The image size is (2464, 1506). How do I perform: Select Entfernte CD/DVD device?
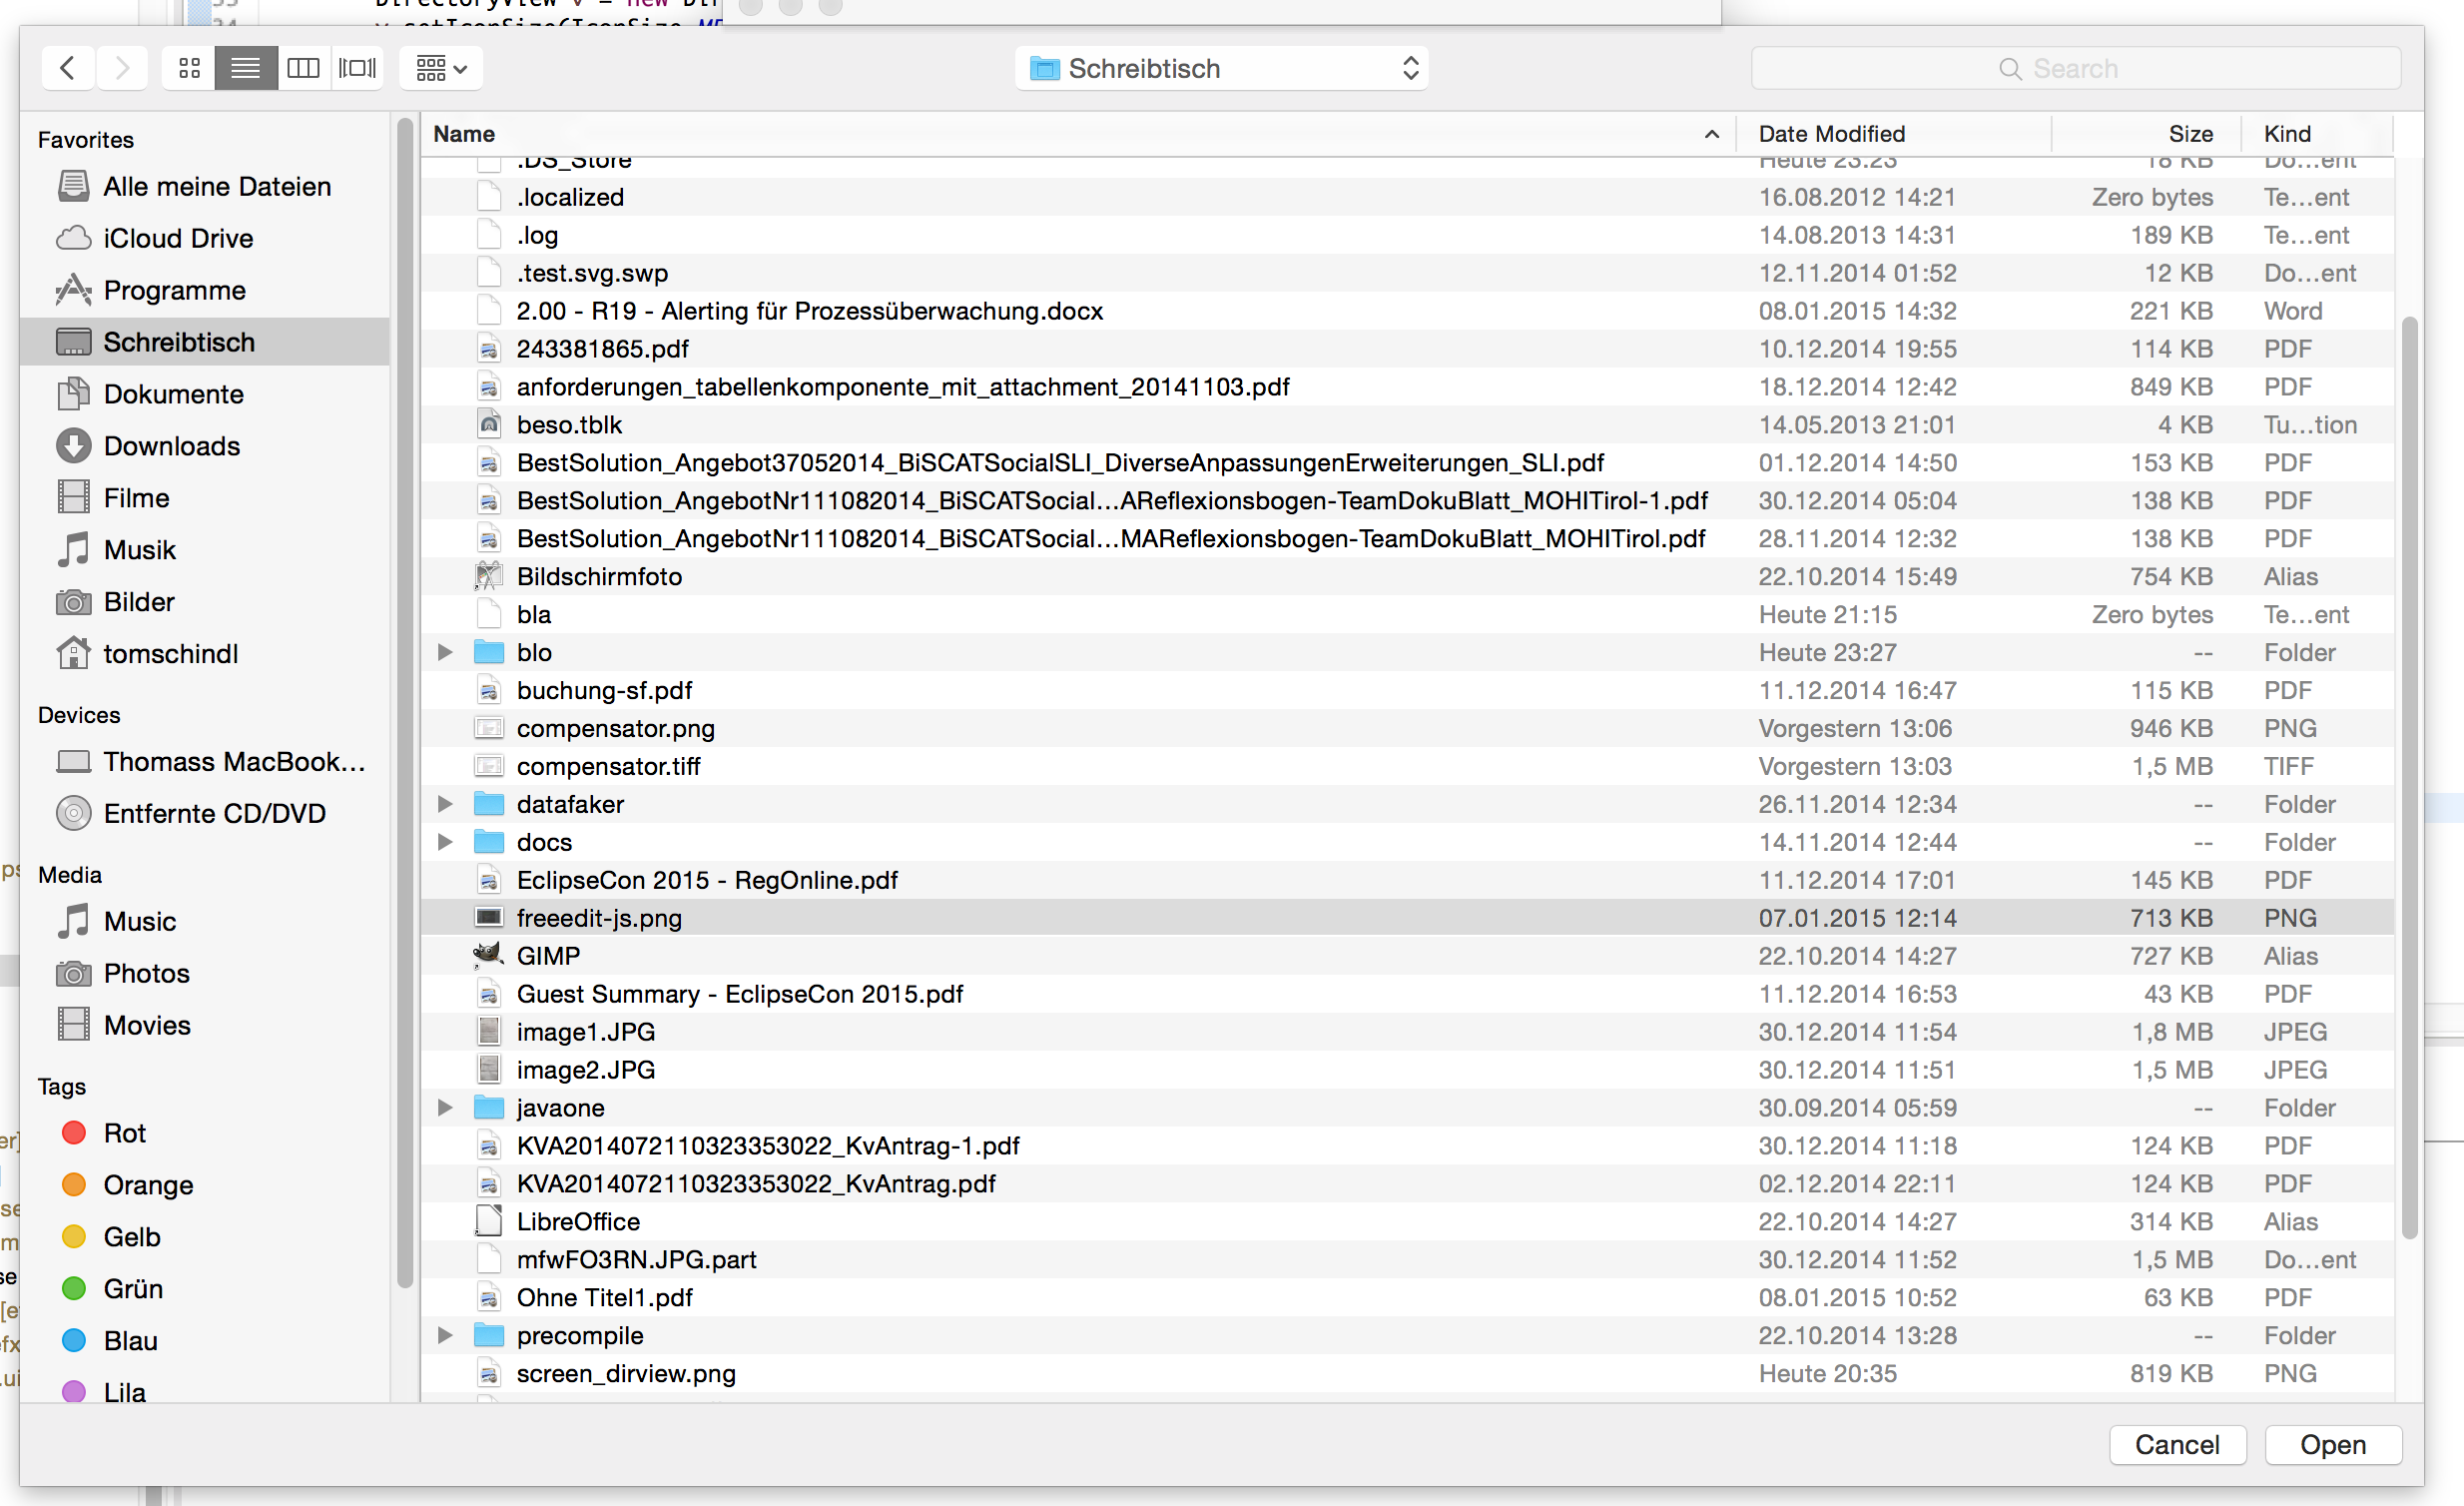205,814
